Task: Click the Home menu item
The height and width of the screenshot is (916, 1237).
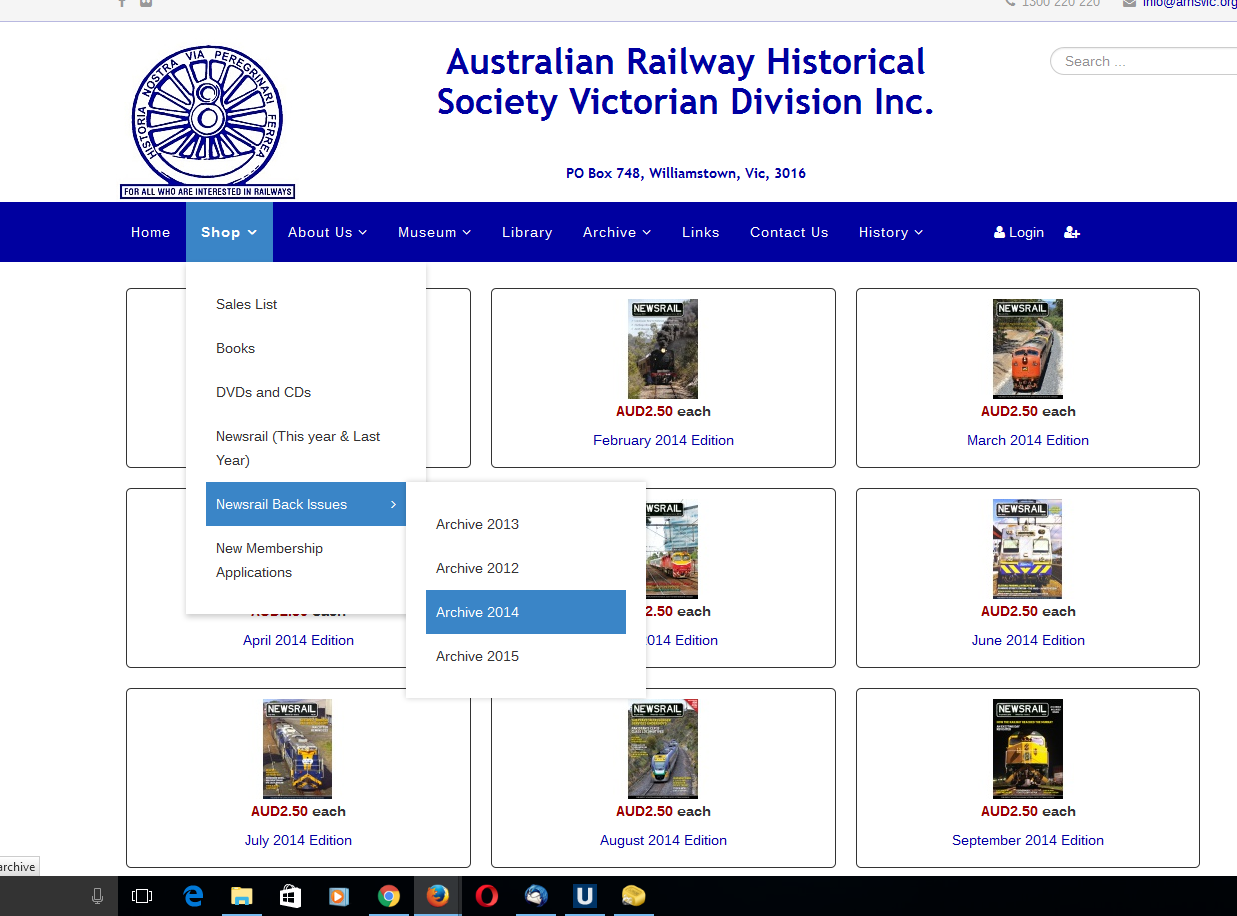Action: 151,232
